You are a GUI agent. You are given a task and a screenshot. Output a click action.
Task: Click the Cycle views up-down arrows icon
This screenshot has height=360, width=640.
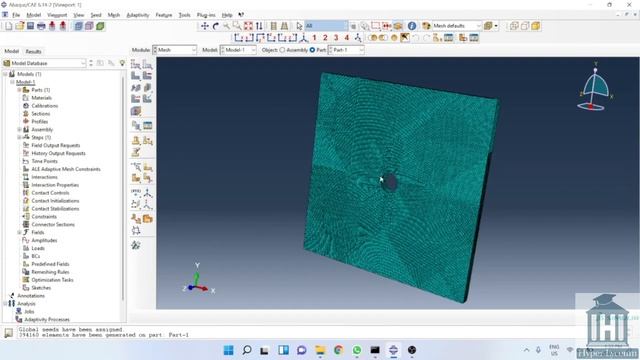(259, 26)
